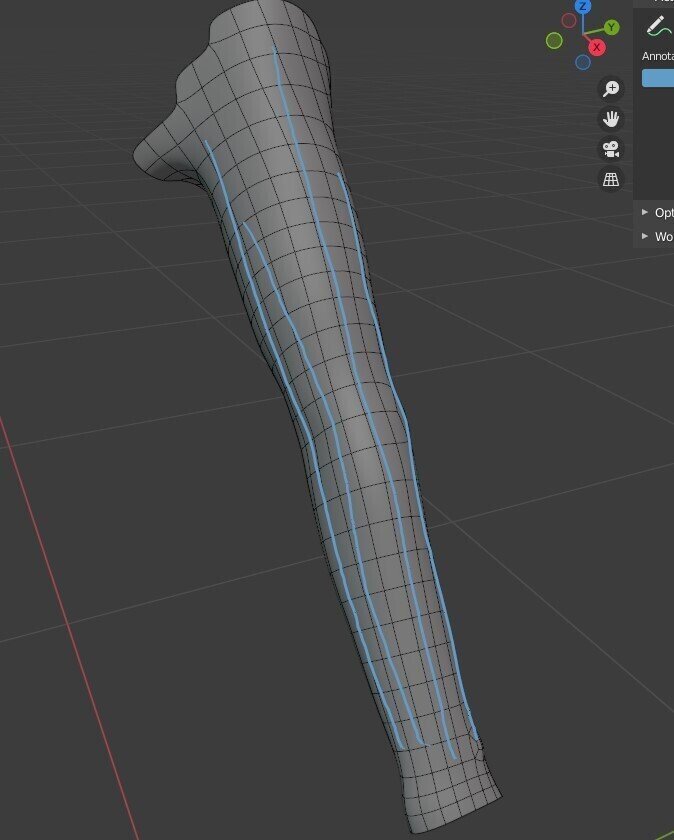Expand the Options panel triangle
Screen dimensions: 674x840
(645, 212)
